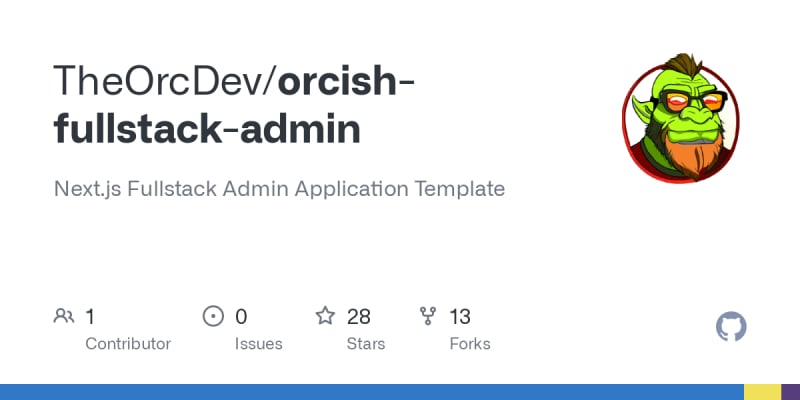Click the issues count '0'
The width and height of the screenshot is (800, 400).
pyautogui.click(x=241, y=317)
